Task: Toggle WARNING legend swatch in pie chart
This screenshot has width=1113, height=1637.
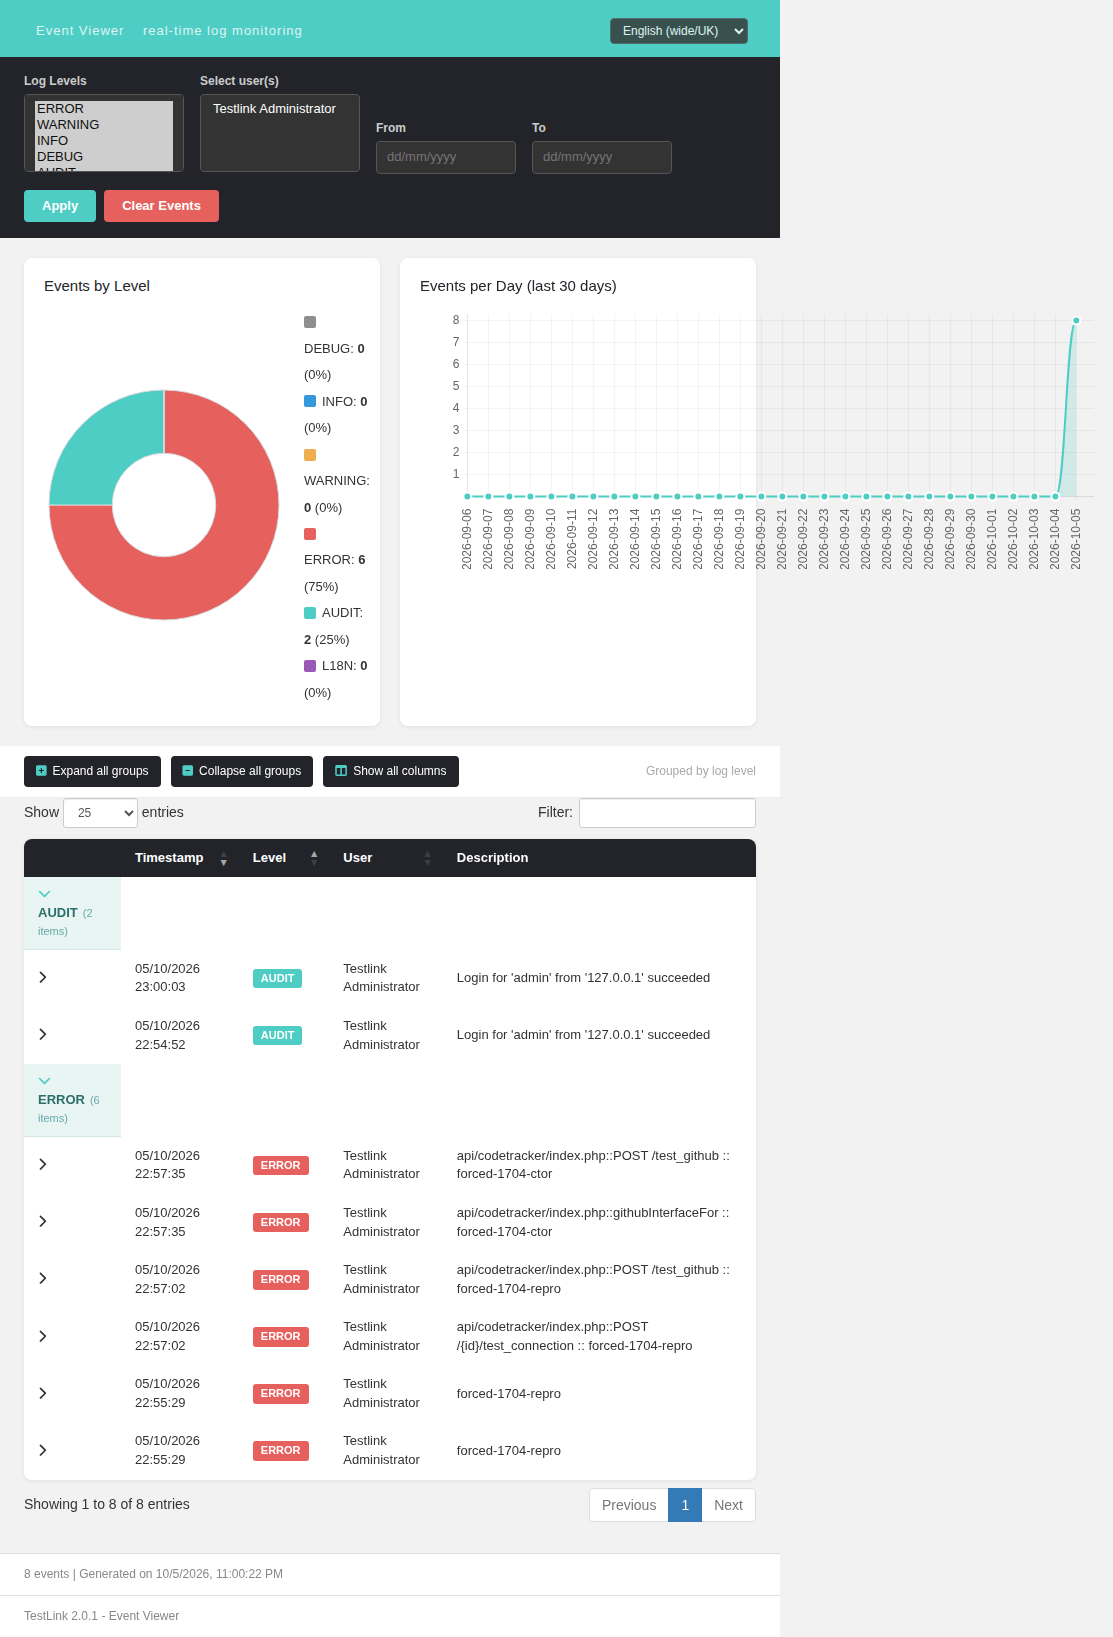Action: coord(310,455)
